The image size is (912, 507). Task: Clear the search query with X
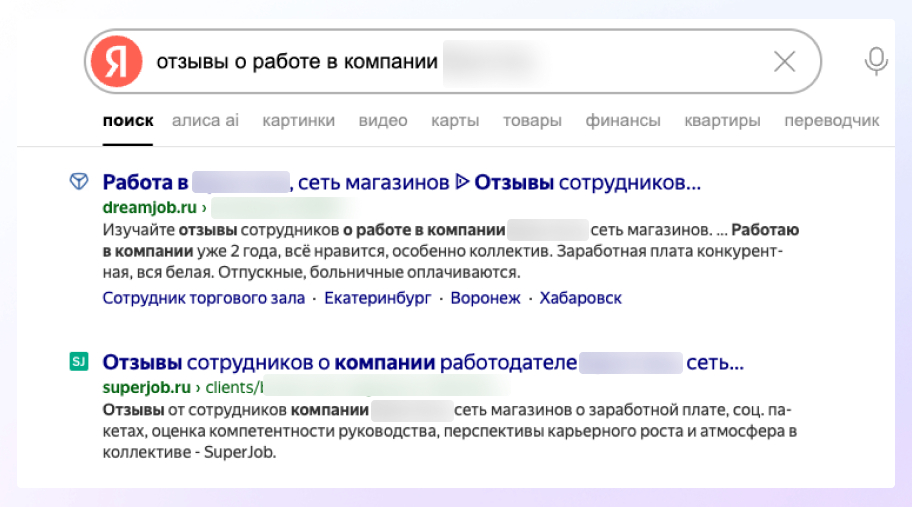tap(785, 62)
